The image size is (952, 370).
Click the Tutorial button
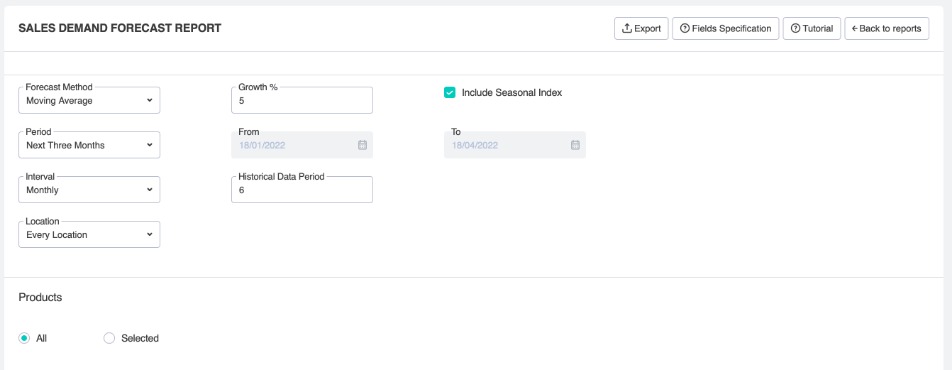click(812, 29)
